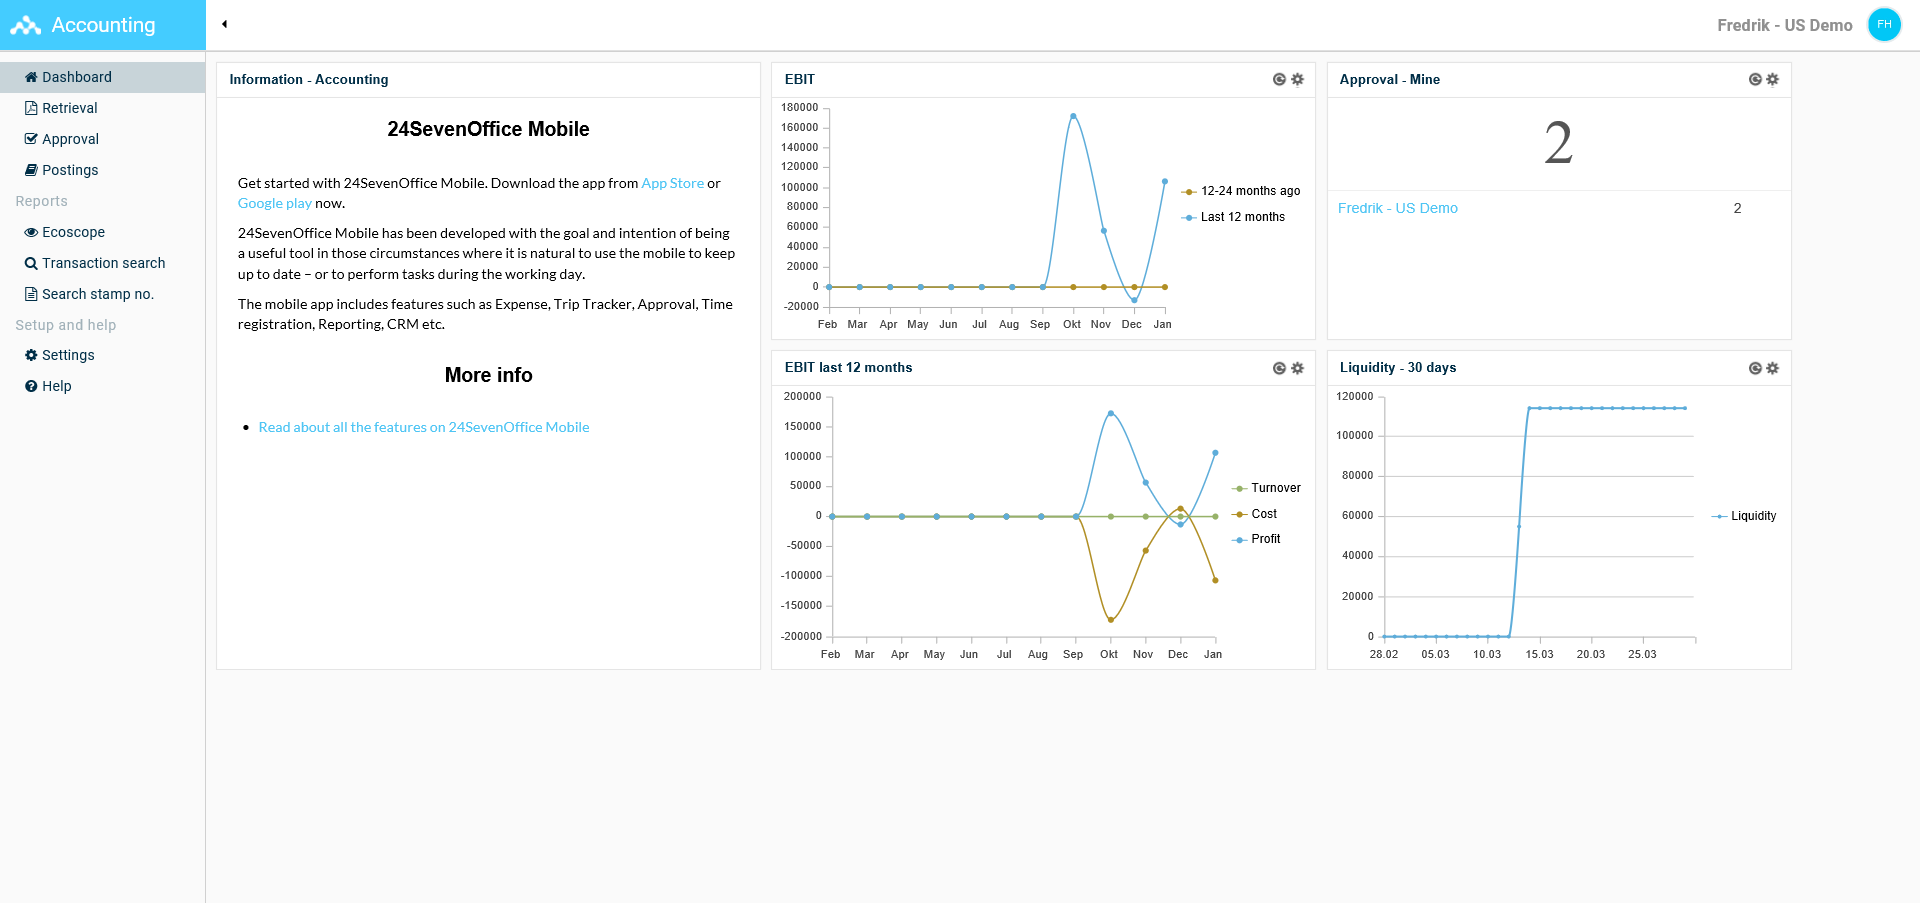This screenshot has width=1920, height=903.
Task: Click the Setup and help label
Action: [66, 325]
